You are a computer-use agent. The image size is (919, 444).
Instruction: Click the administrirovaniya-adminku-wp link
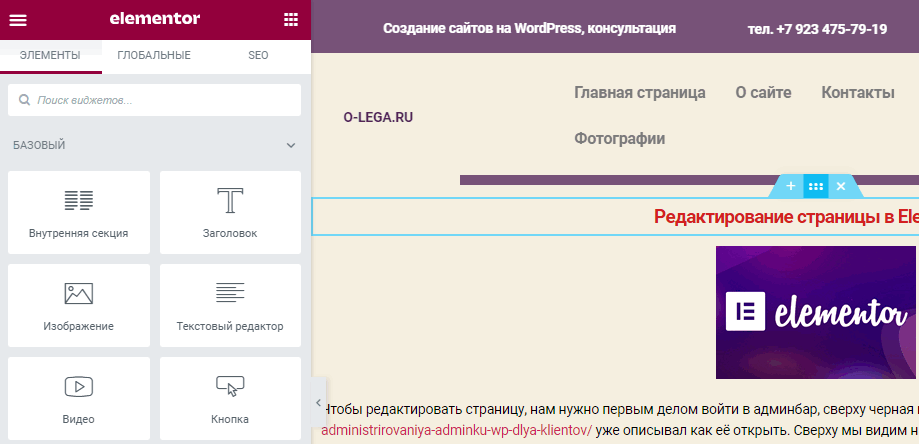(x=457, y=431)
